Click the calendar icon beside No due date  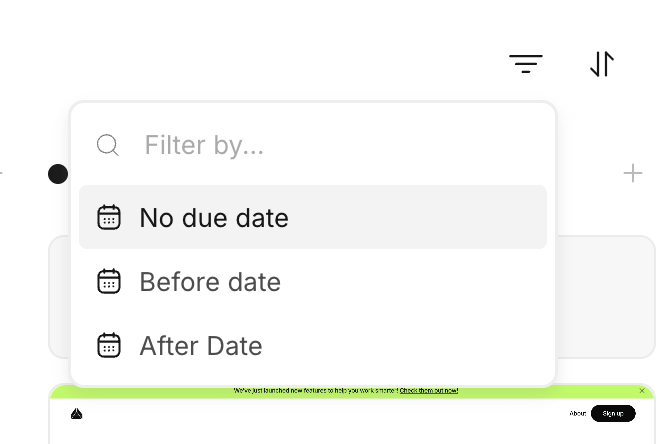tap(109, 217)
